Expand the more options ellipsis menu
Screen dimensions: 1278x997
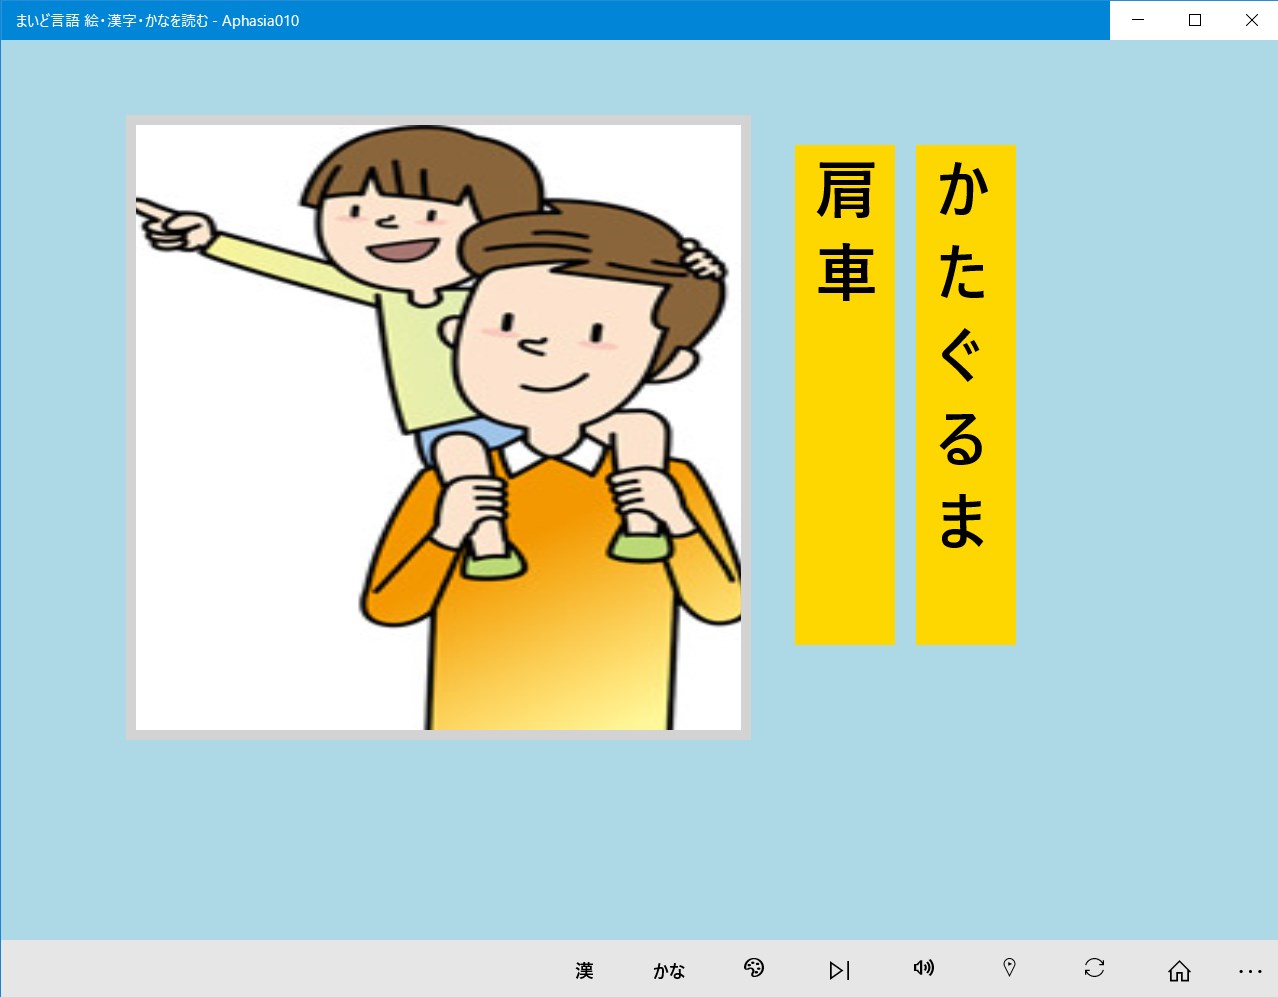click(1250, 971)
